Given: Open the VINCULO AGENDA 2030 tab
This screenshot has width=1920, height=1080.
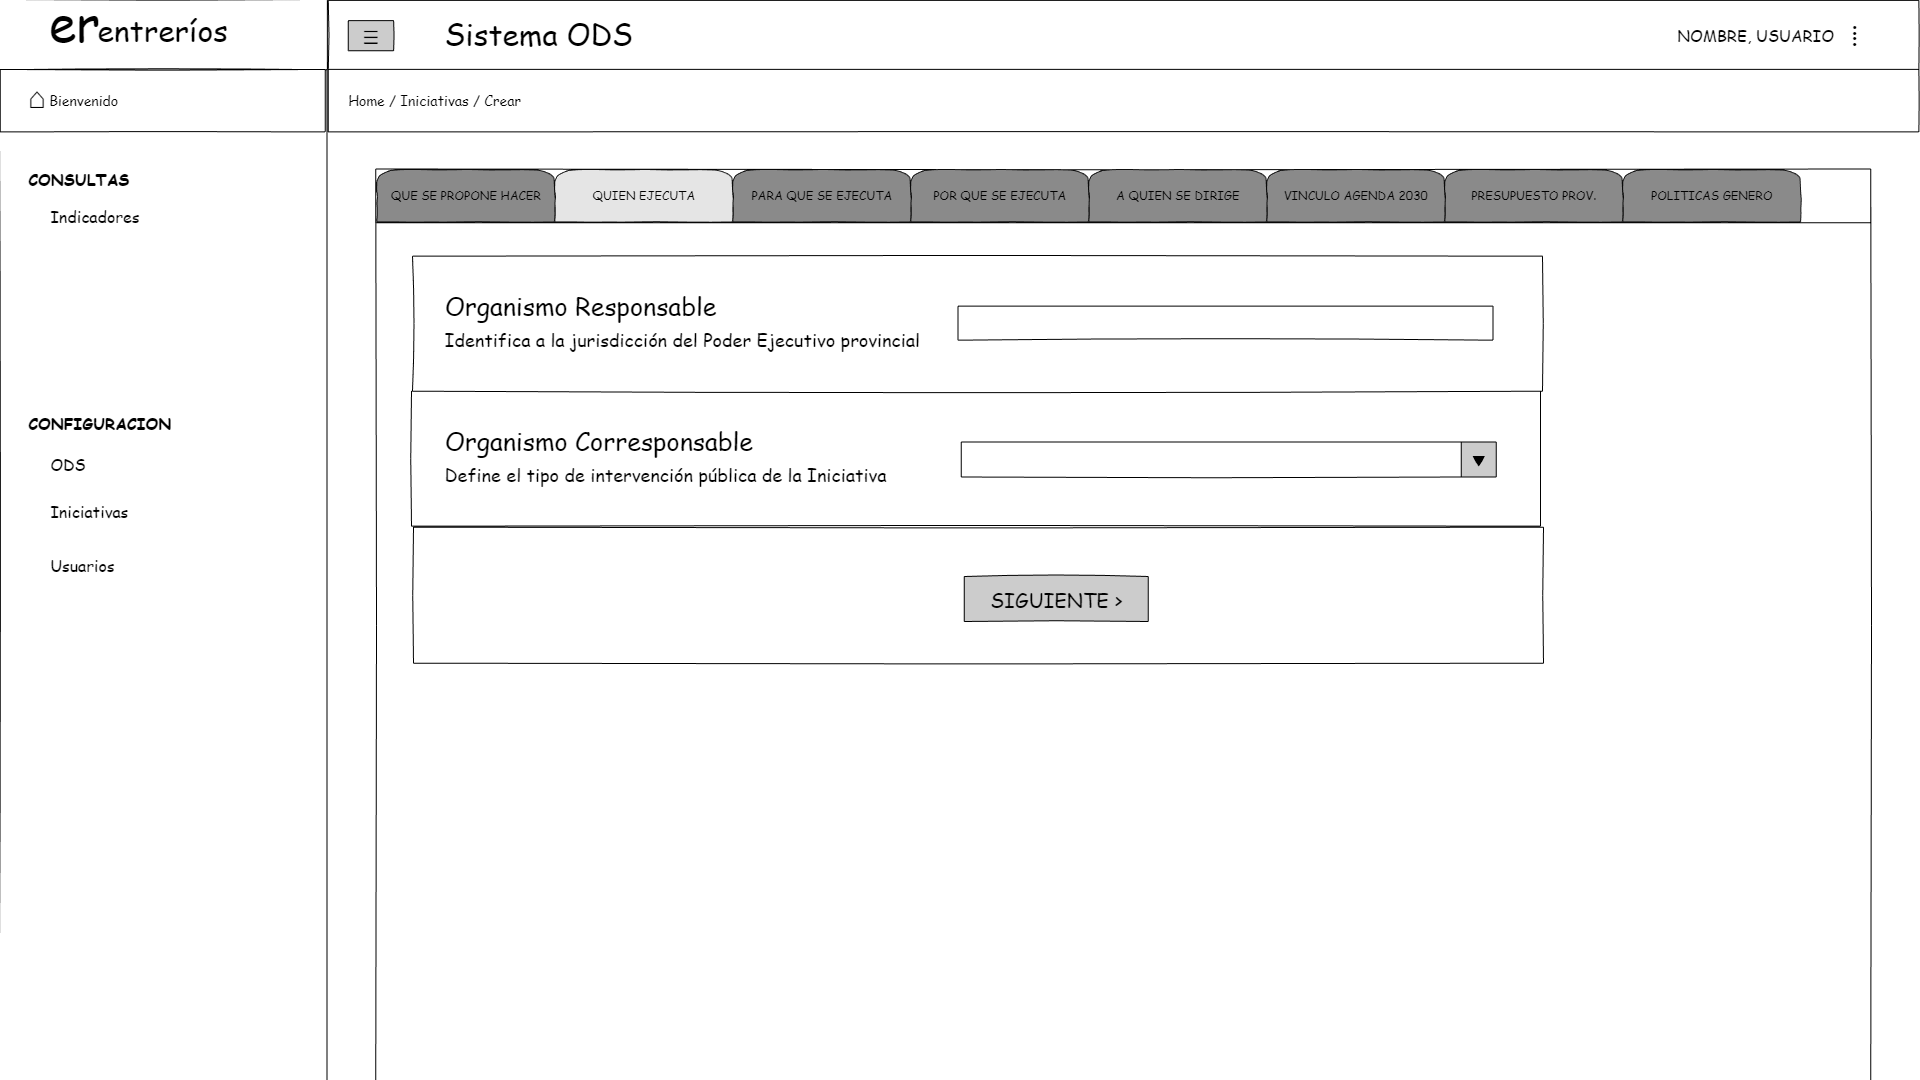Looking at the screenshot, I should point(1355,196).
